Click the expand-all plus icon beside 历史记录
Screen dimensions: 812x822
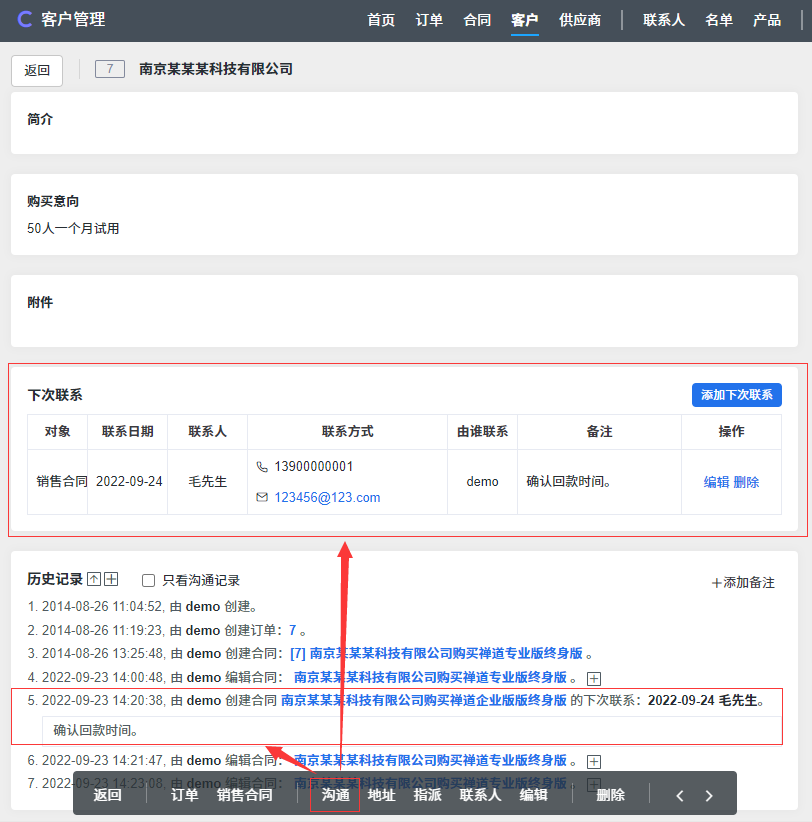coord(112,579)
